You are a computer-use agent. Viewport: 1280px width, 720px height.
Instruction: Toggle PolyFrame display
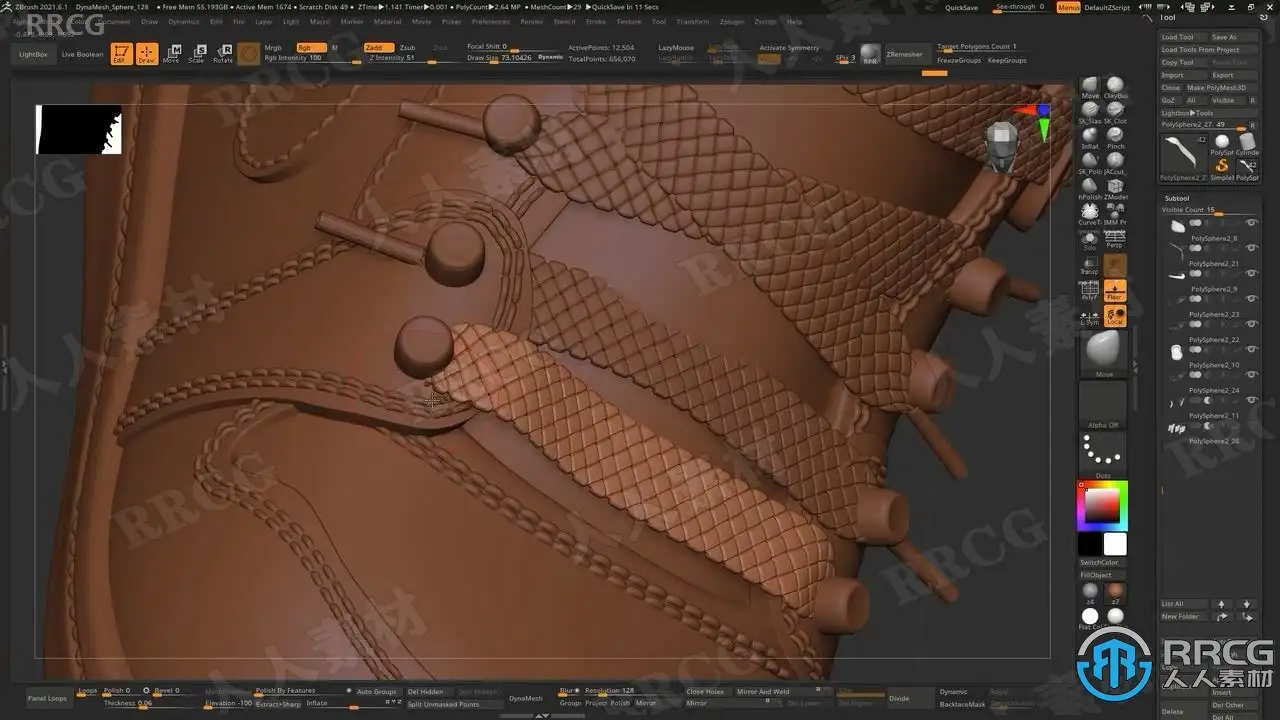pos(1090,291)
